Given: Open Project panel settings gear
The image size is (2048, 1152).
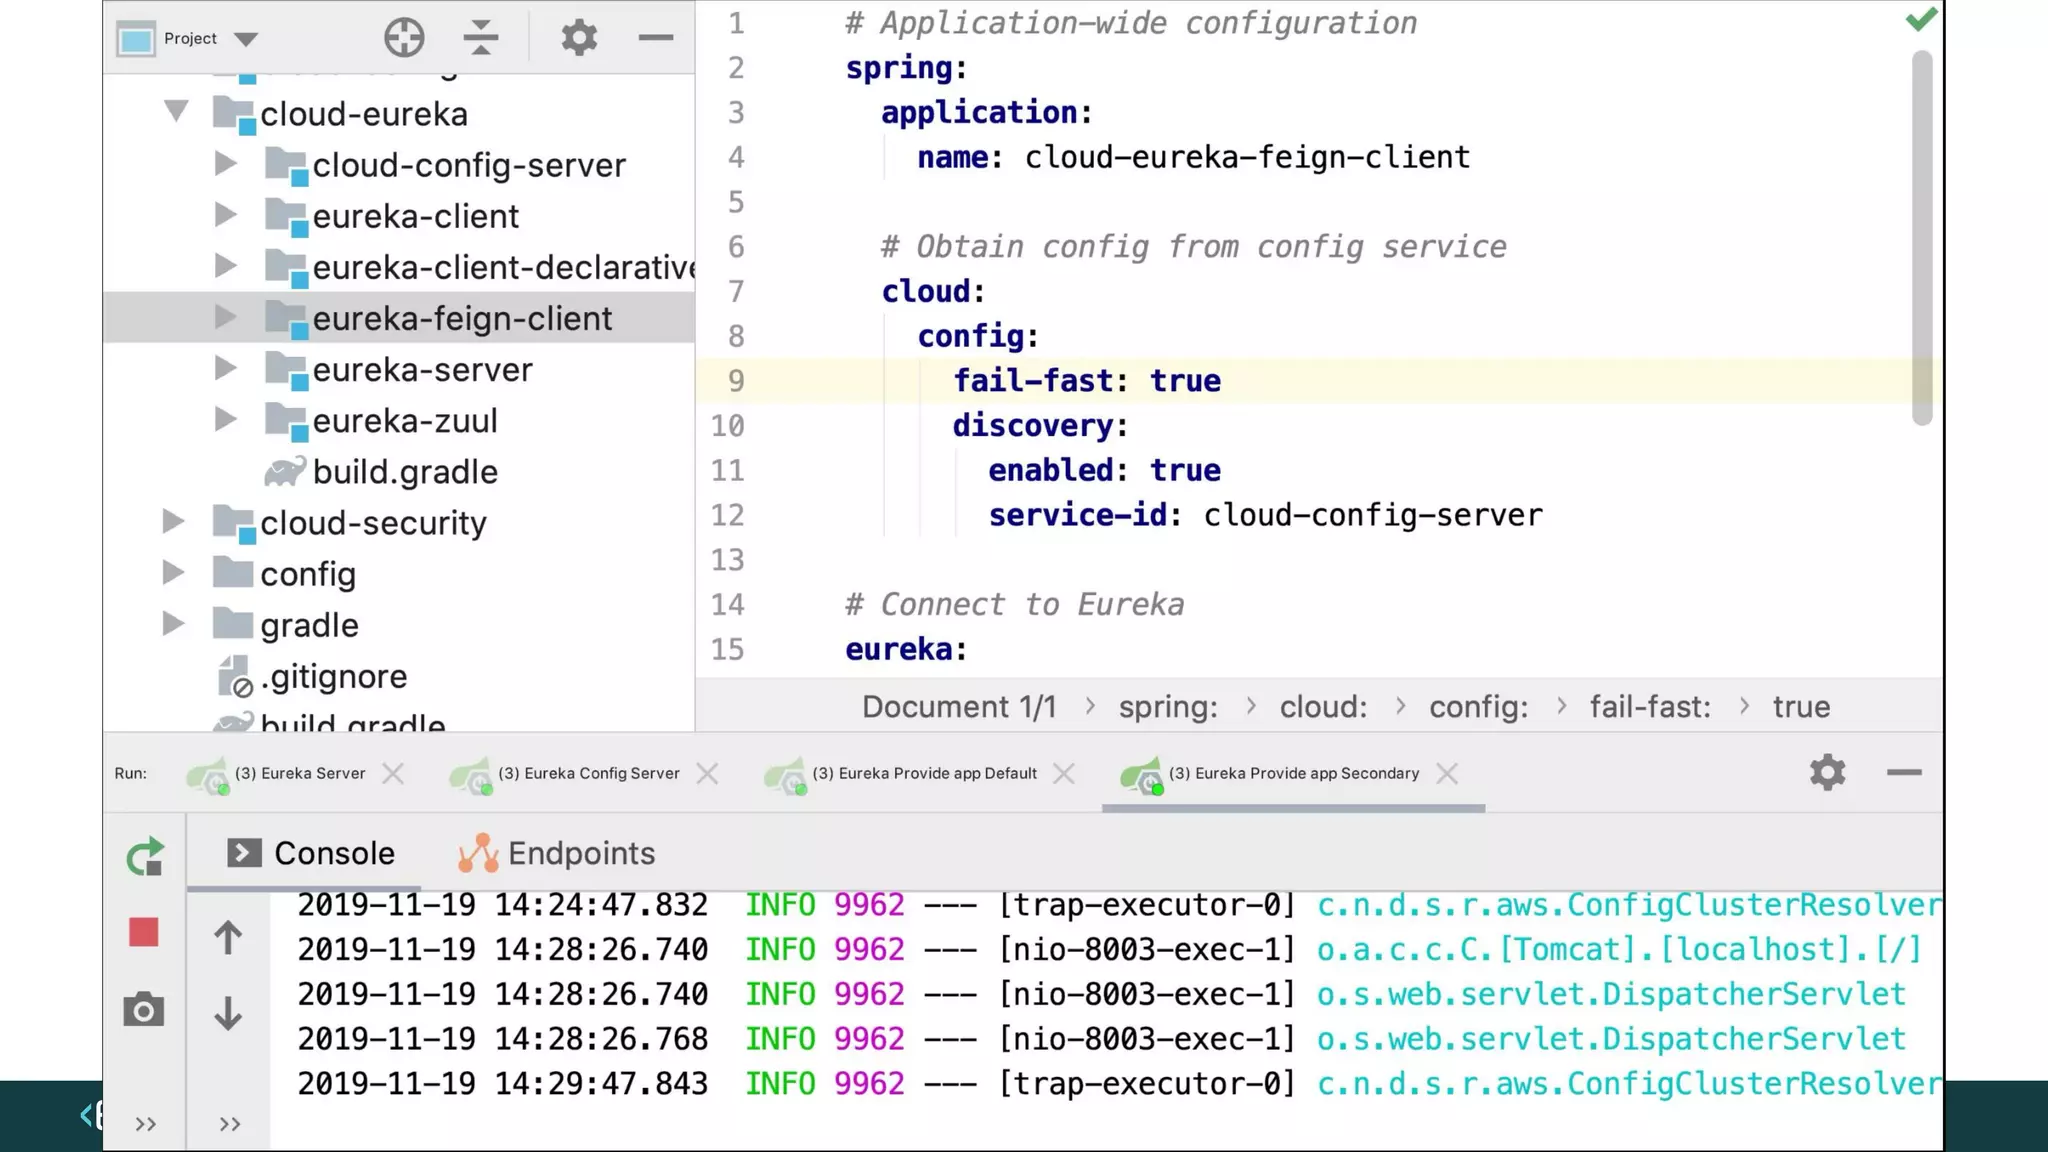Looking at the screenshot, I should click(578, 38).
